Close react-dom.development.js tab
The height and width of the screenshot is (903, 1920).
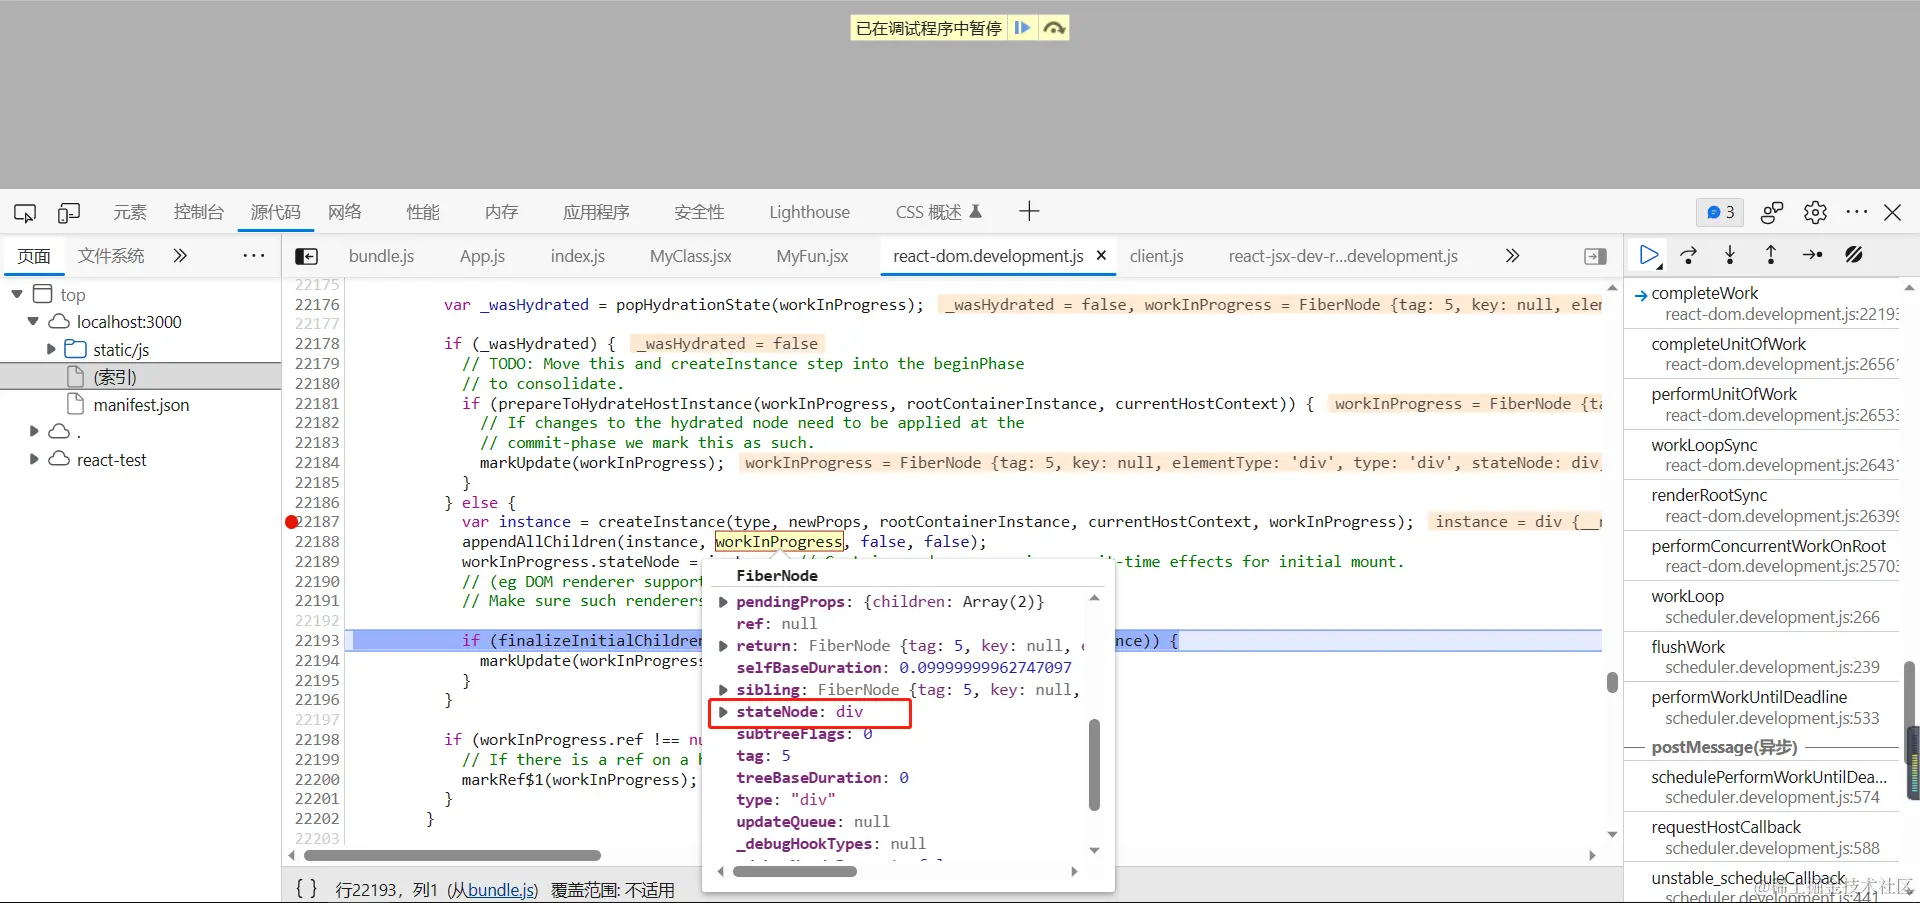click(1101, 256)
